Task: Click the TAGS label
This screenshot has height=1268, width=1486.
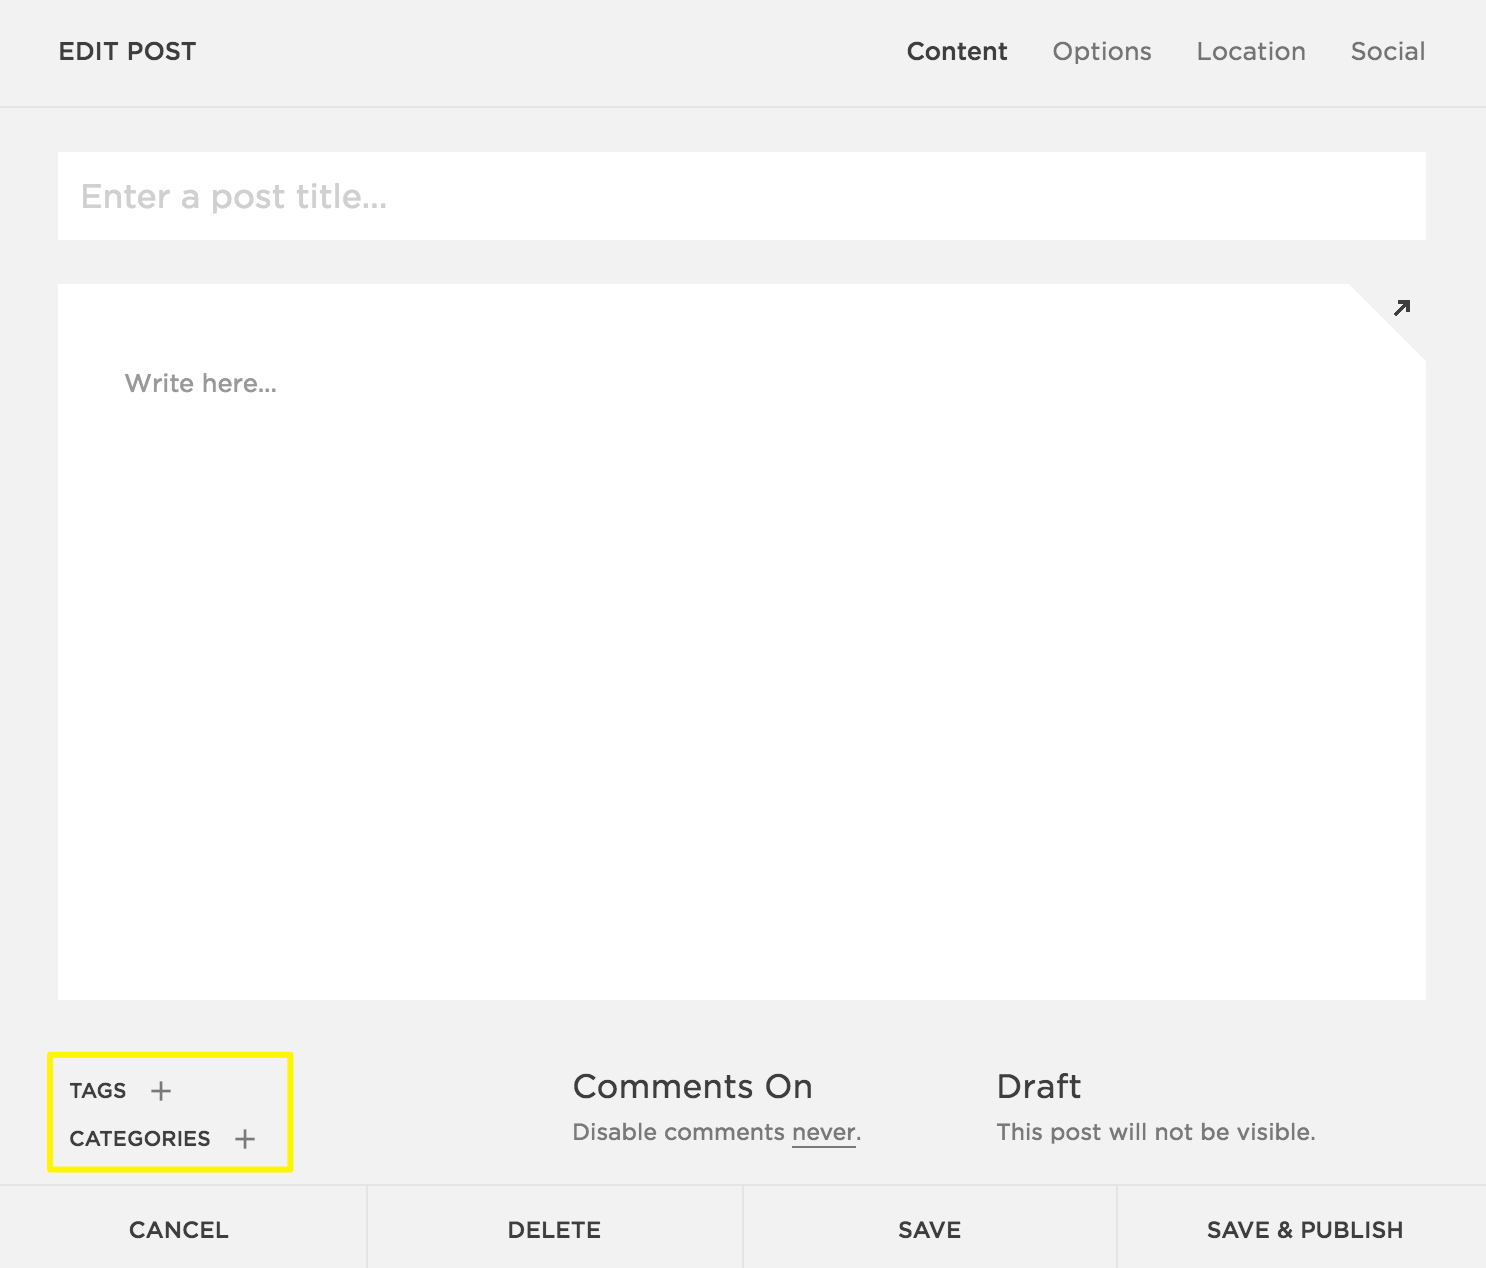Action: 98,1091
